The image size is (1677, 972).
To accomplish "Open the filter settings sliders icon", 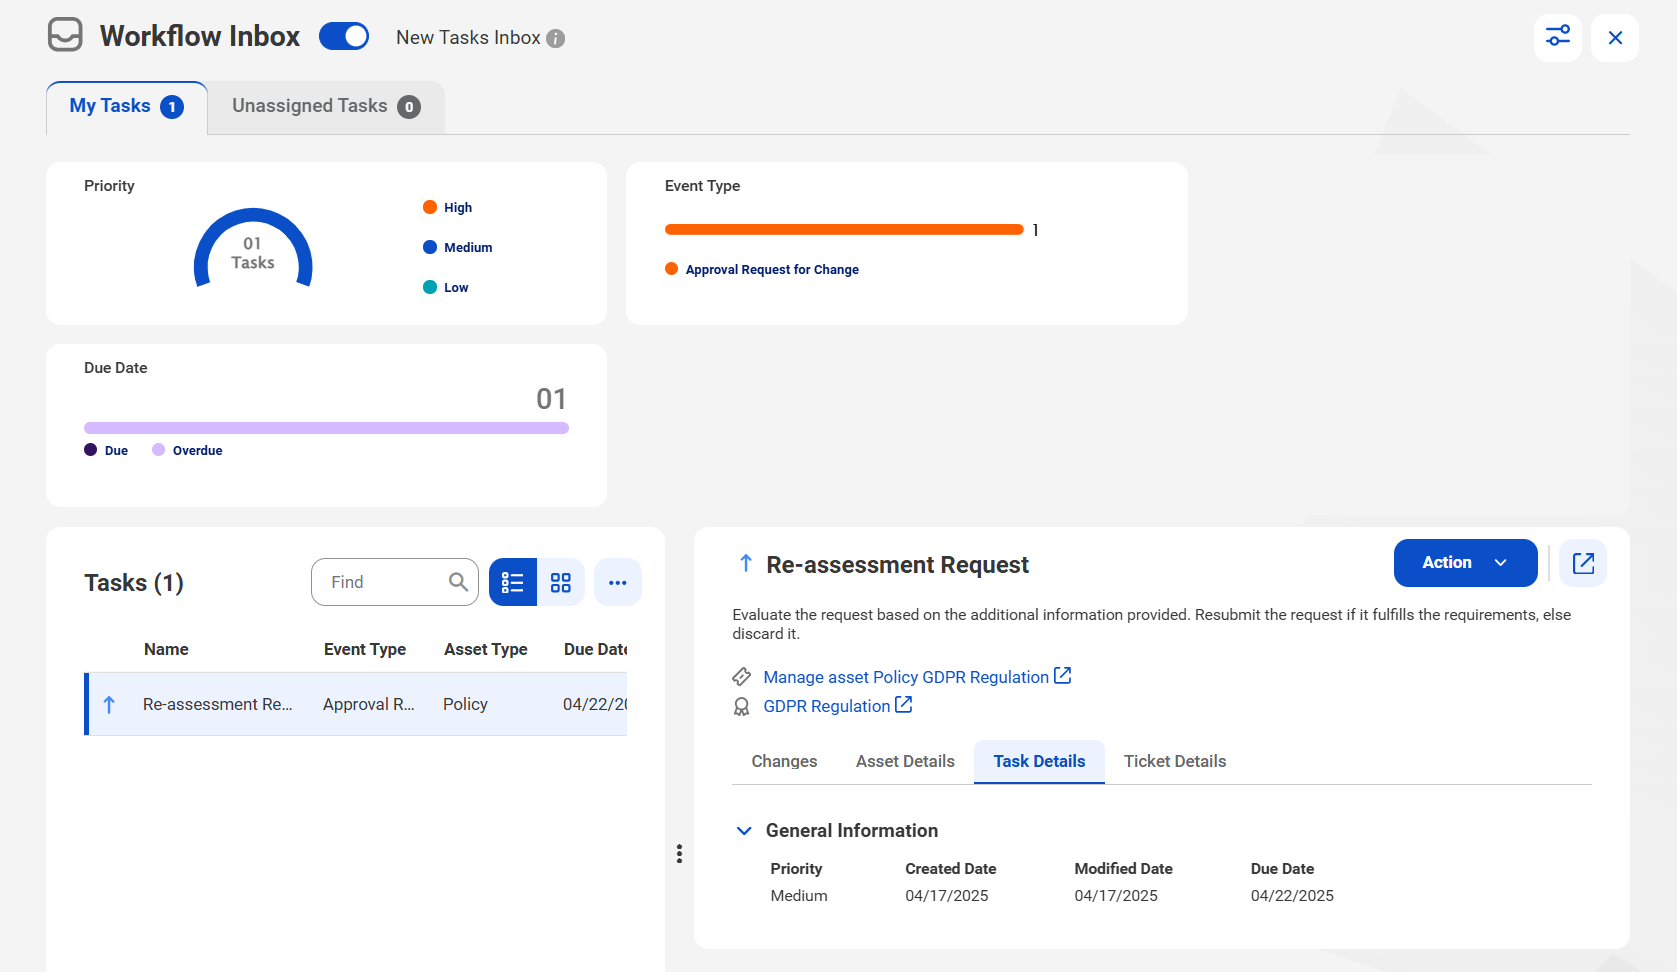I will click(x=1558, y=37).
